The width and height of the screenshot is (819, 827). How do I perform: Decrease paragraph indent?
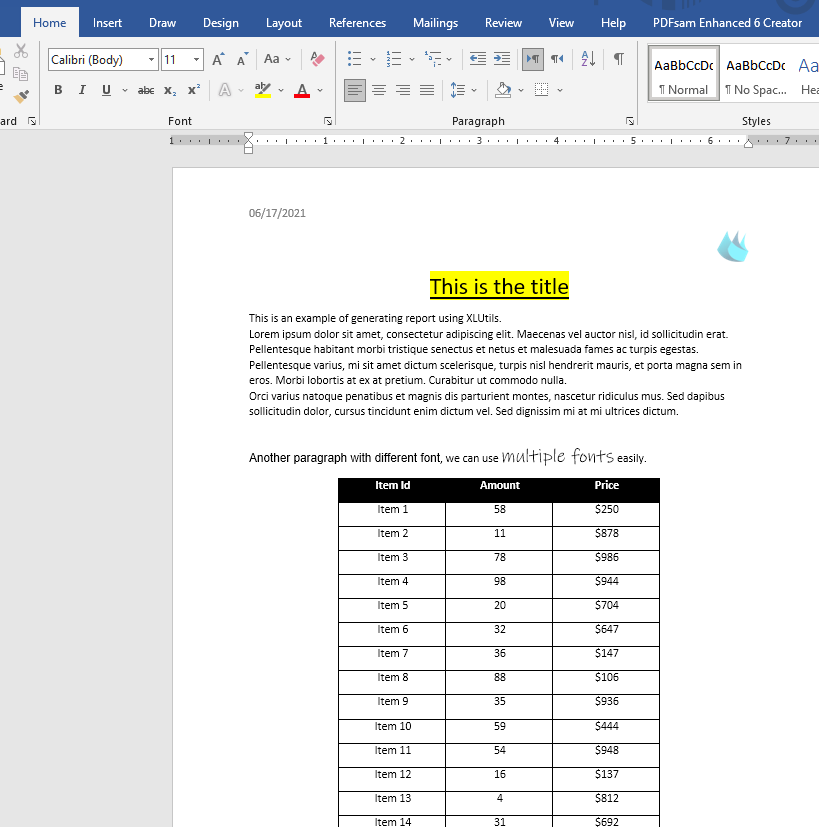(x=478, y=59)
